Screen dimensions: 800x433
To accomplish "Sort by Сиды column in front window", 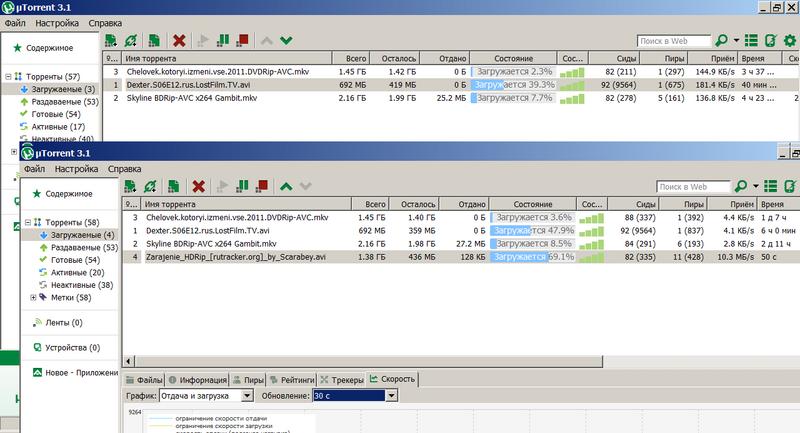I will tap(633, 204).
